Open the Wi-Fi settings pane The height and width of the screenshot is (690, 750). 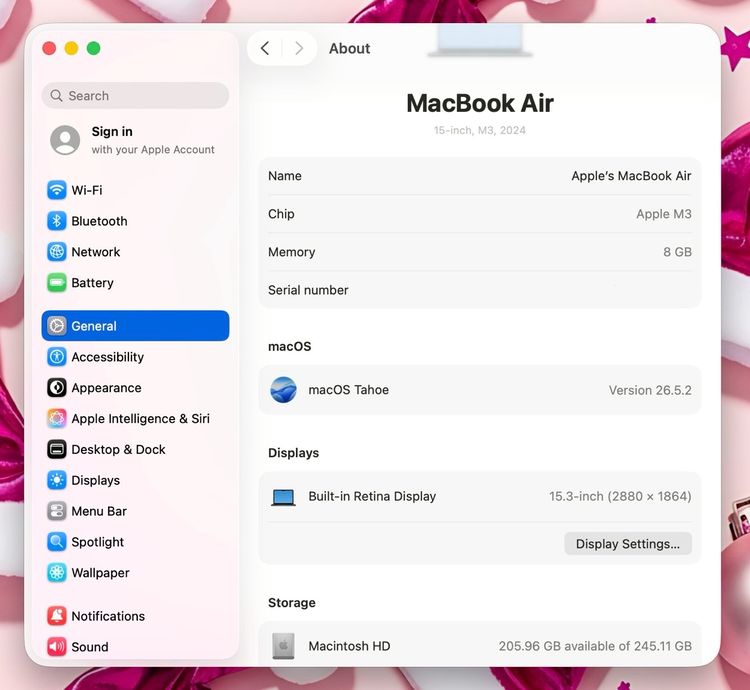[x=135, y=190]
